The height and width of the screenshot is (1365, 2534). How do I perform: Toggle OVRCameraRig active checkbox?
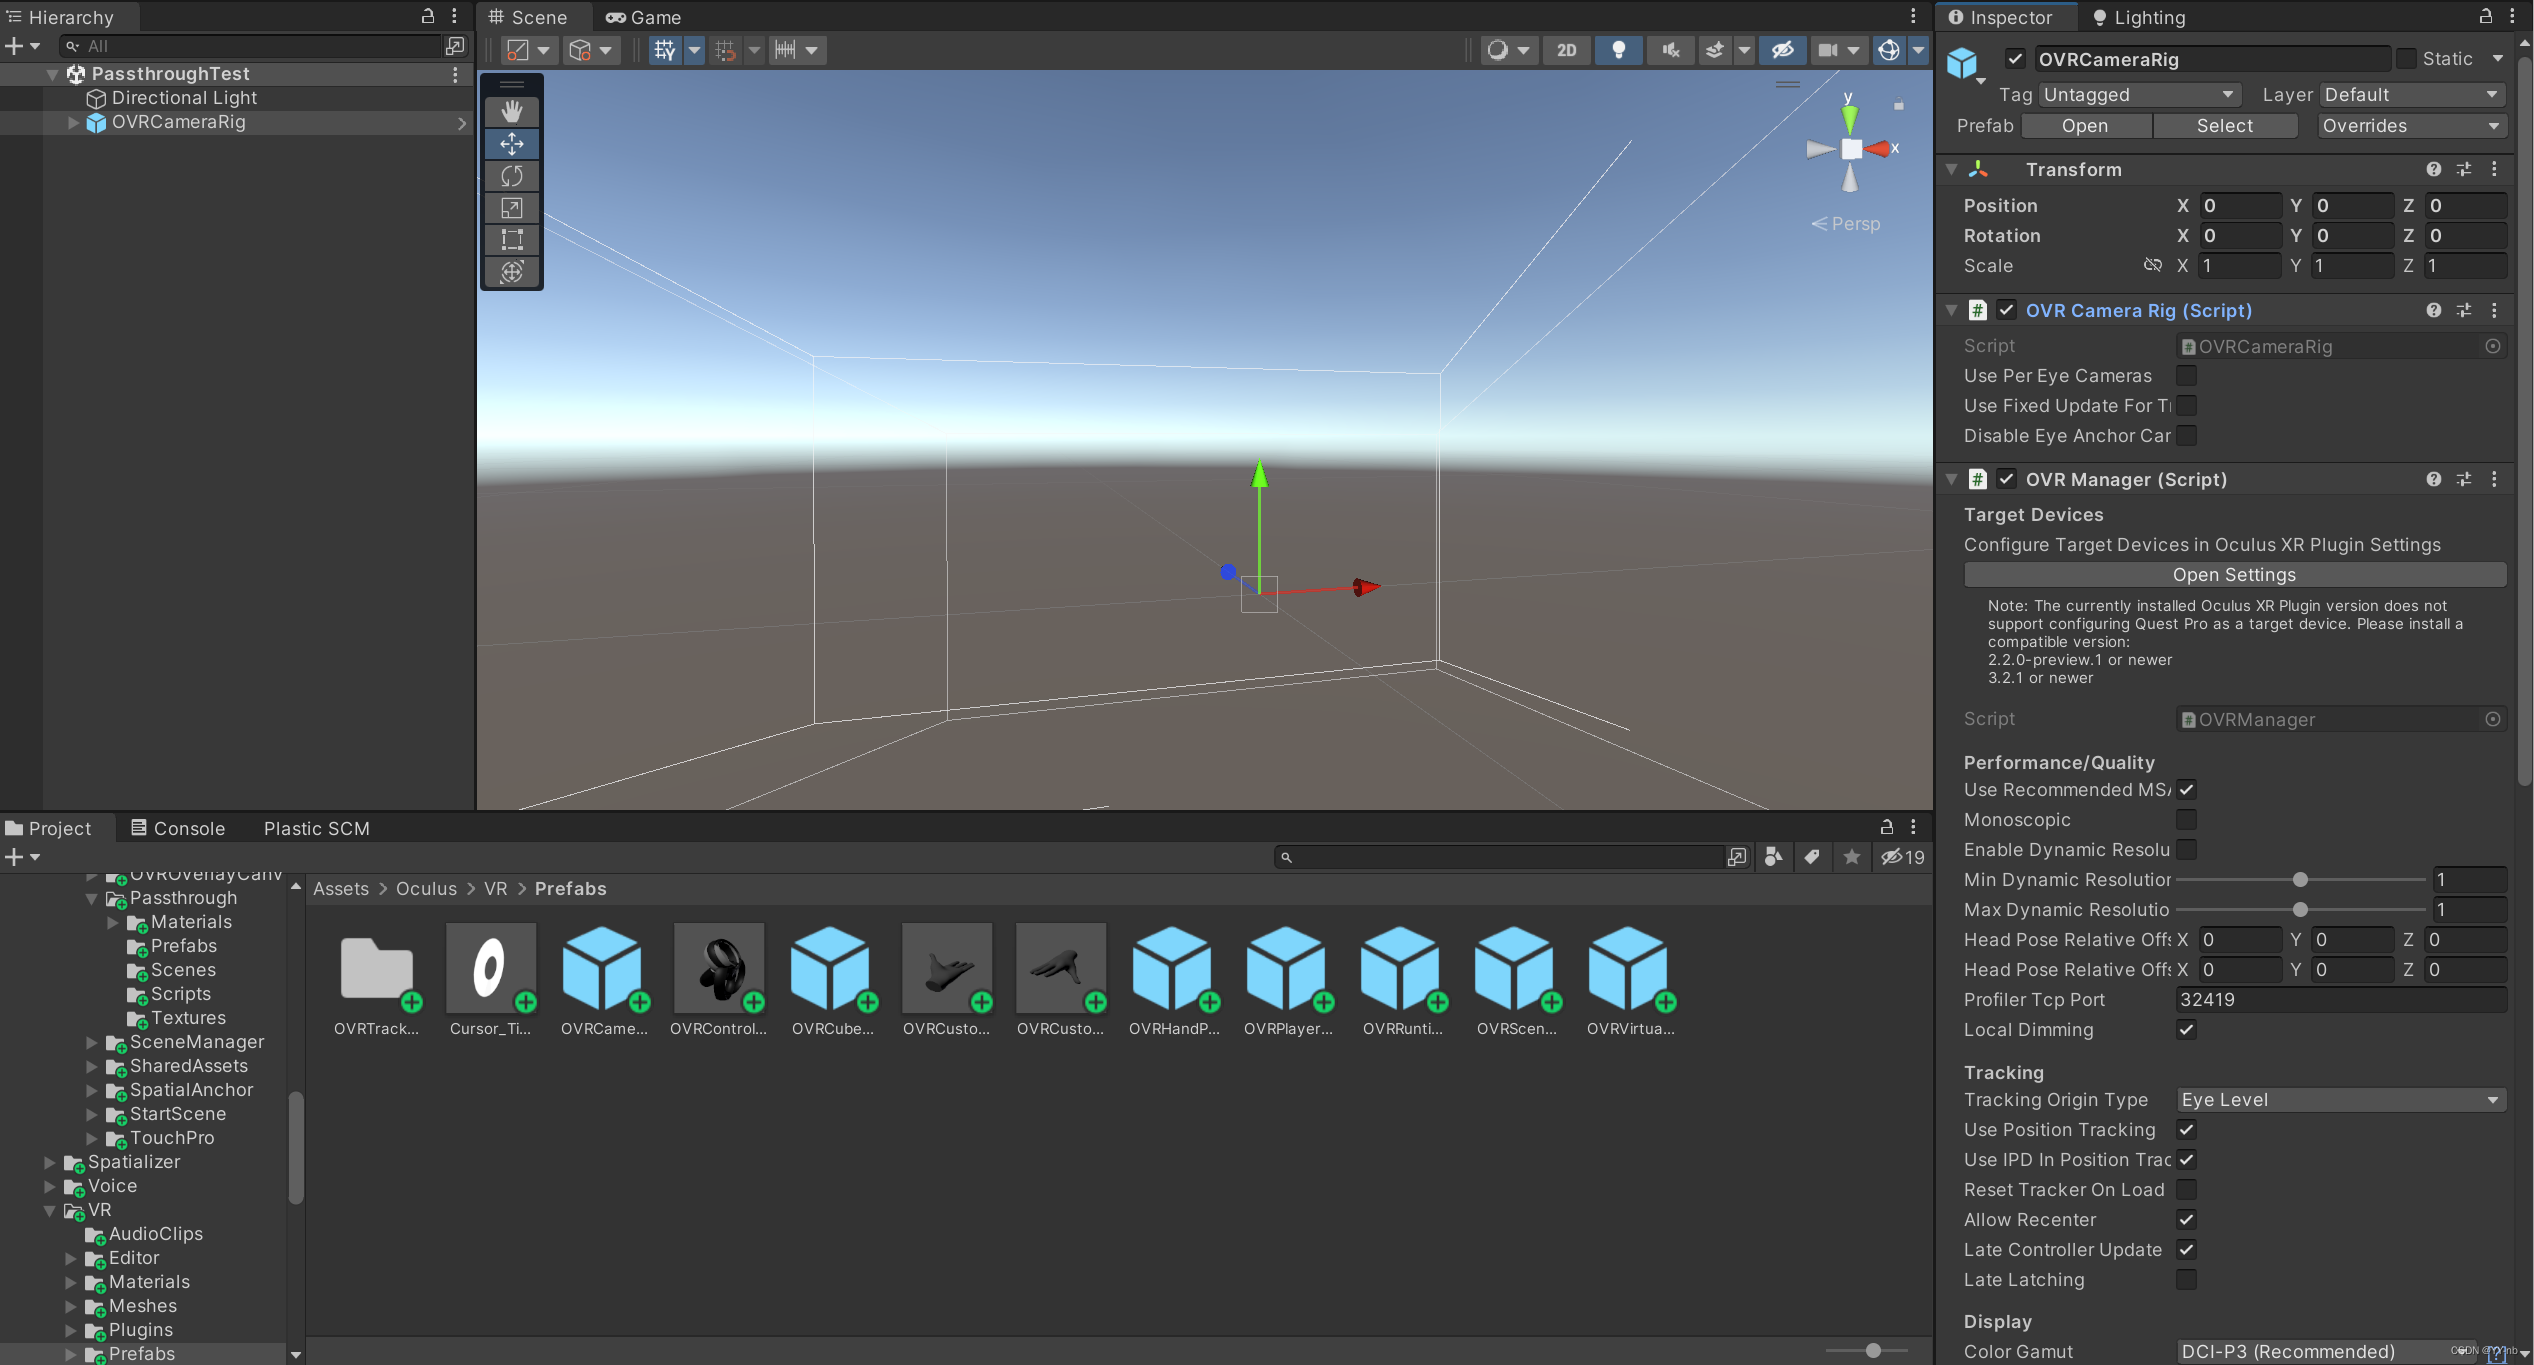[2015, 59]
